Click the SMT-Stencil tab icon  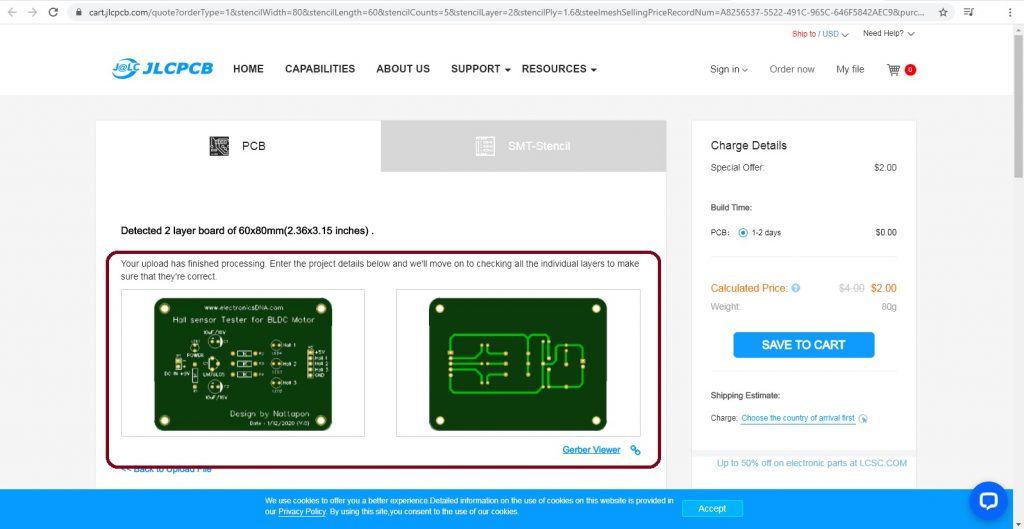point(485,146)
